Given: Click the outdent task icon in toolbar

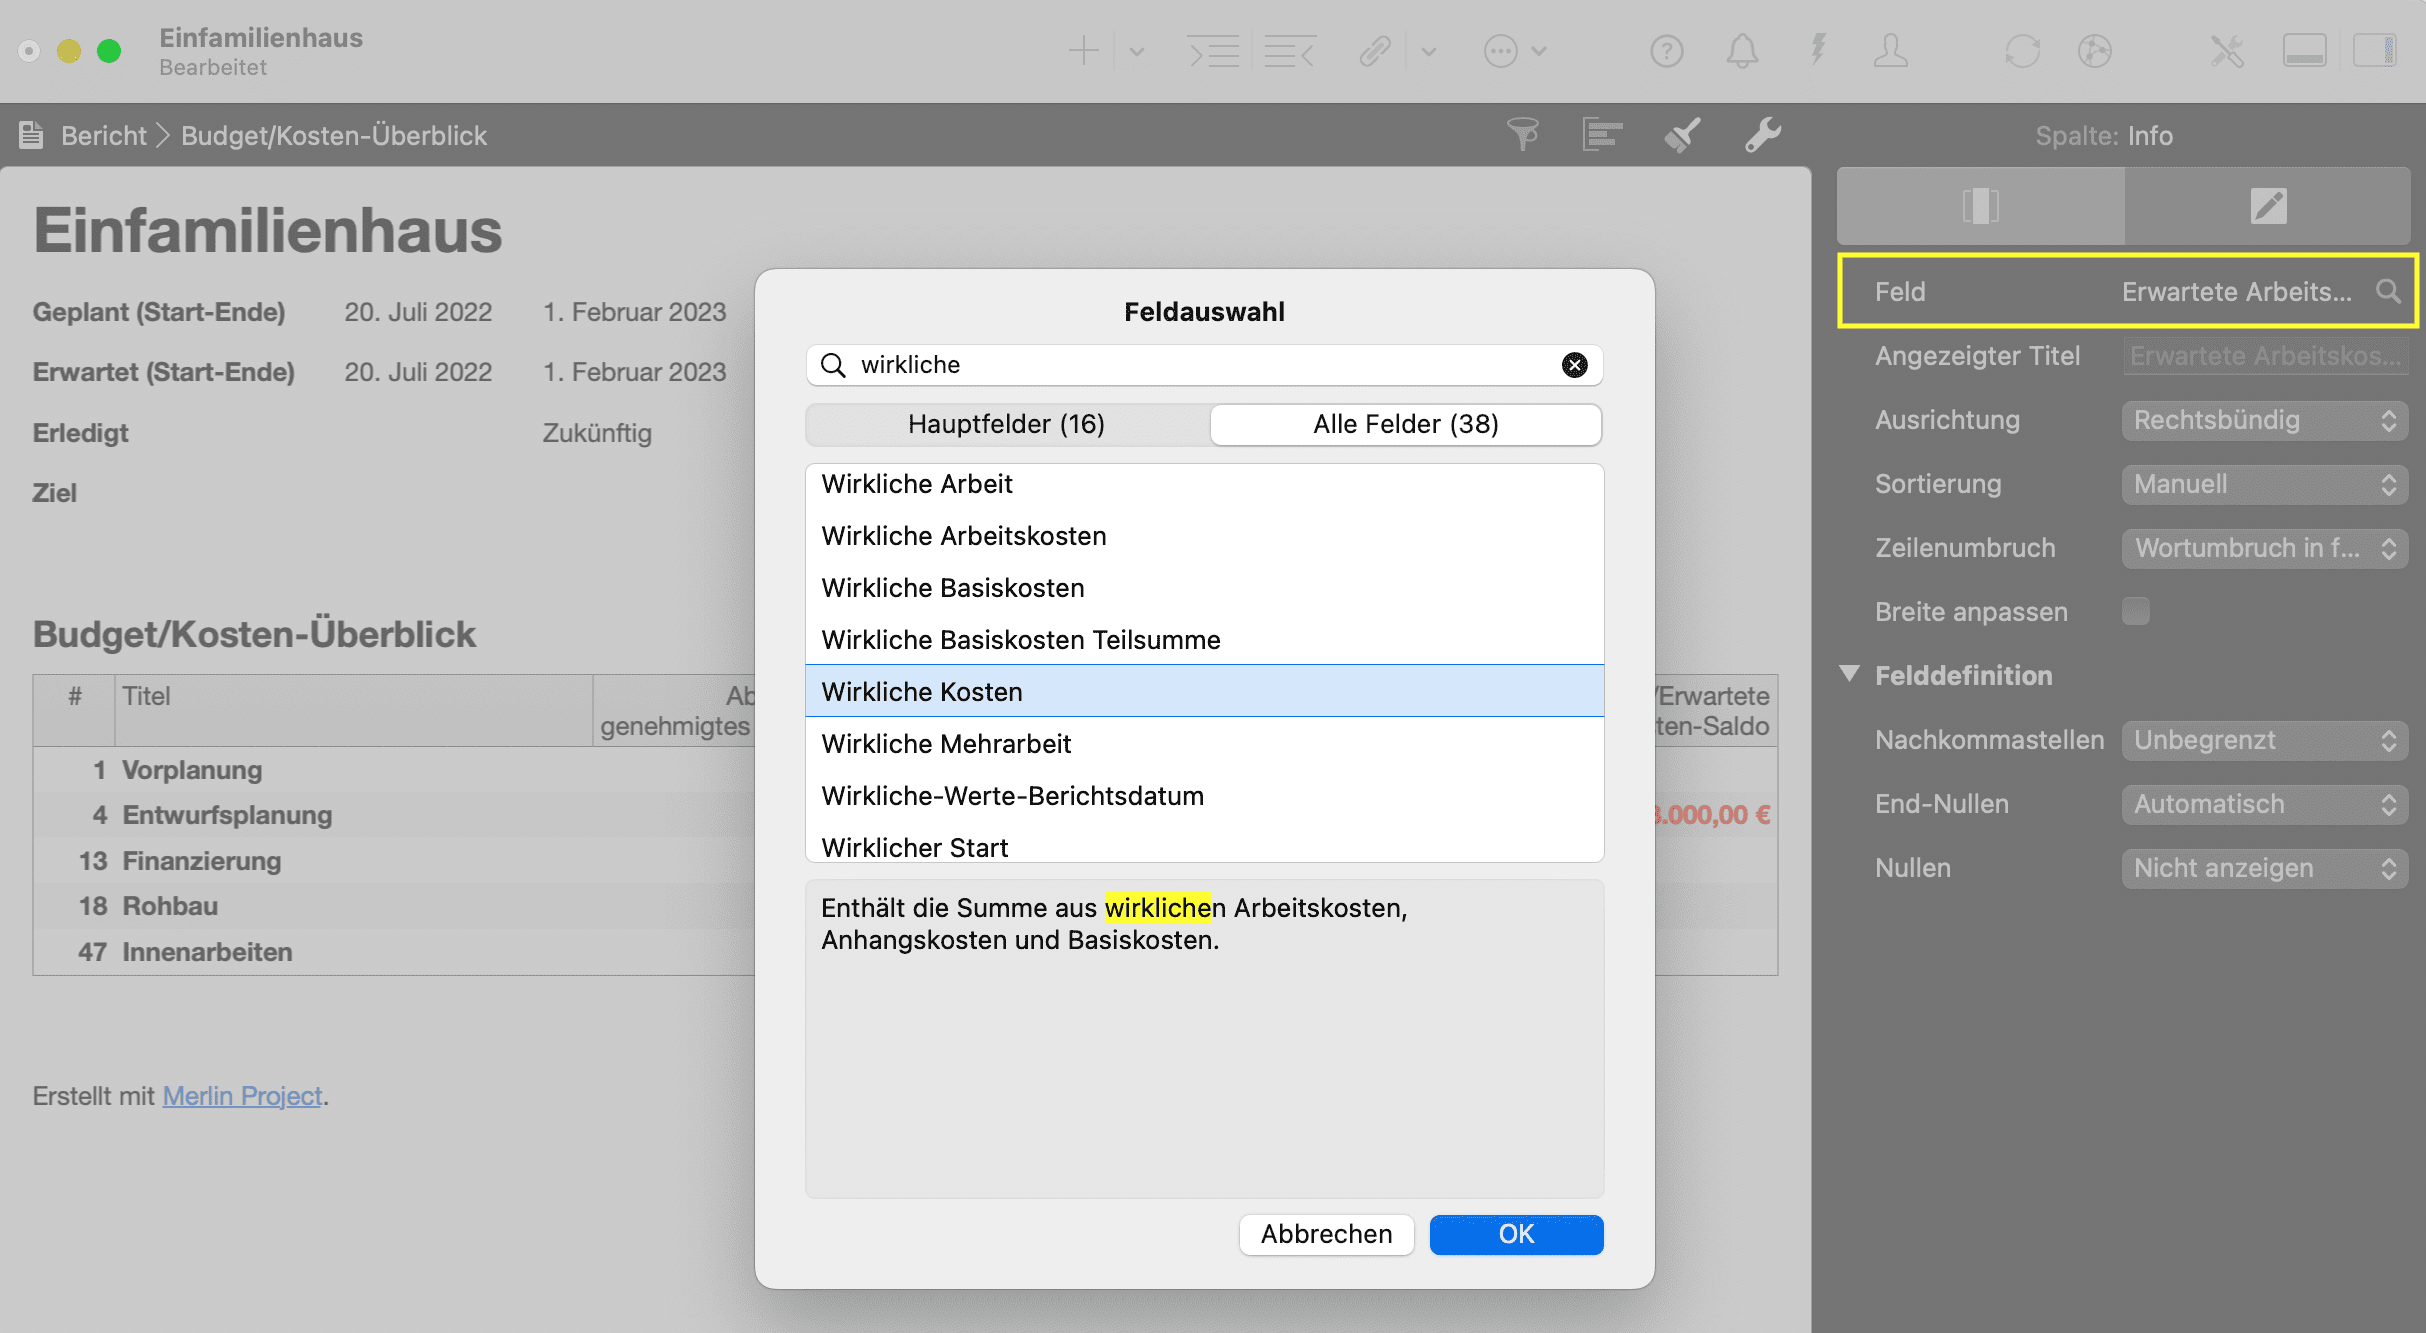Looking at the screenshot, I should [1289, 51].
